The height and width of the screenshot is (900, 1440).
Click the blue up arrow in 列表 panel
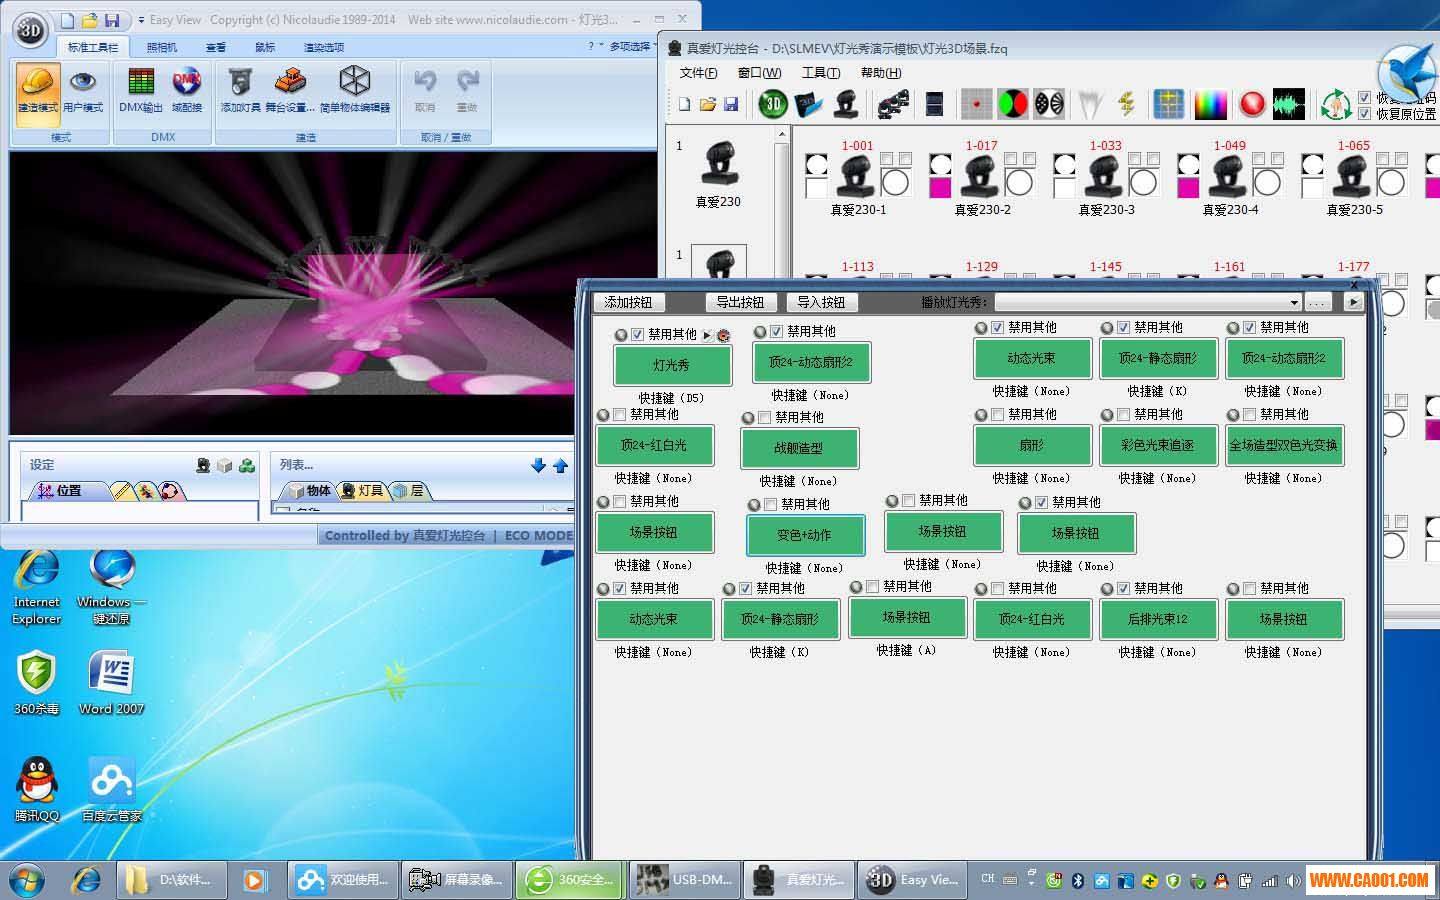coord(560,465)
